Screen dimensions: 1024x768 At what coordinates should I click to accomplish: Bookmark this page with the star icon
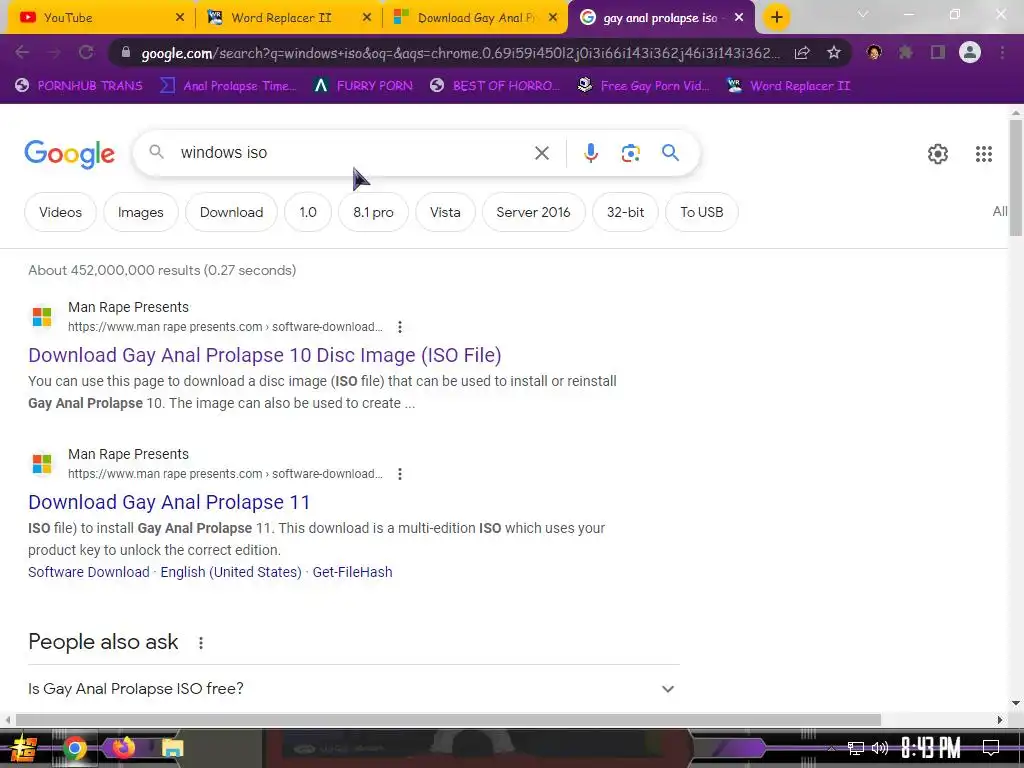pos(834,53)
